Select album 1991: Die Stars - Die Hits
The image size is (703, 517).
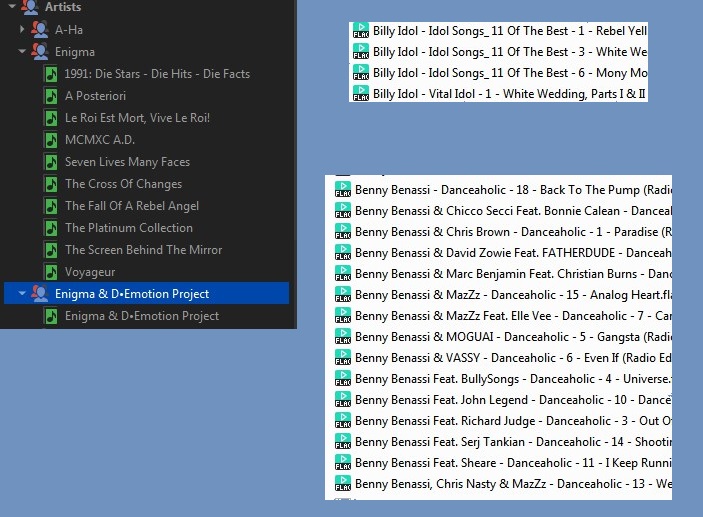tap(157, 74)
